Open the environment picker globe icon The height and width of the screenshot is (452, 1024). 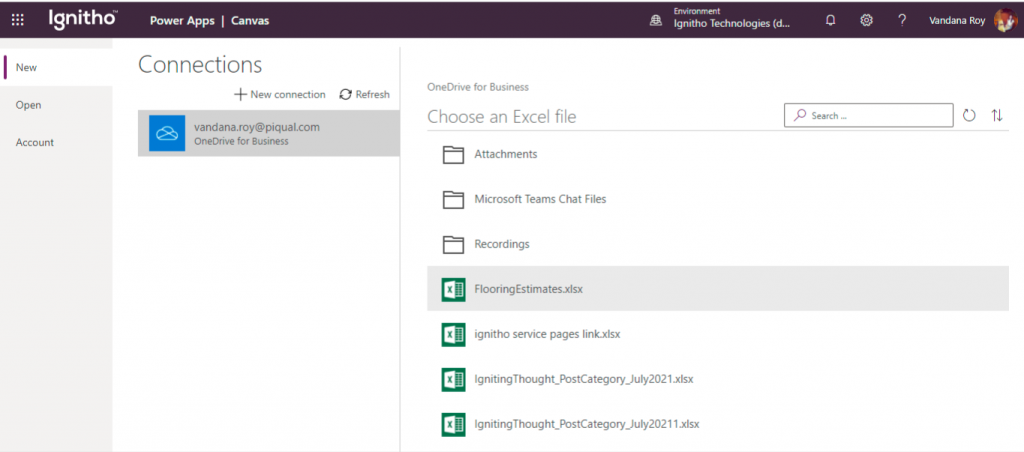(x=655, y=20)
